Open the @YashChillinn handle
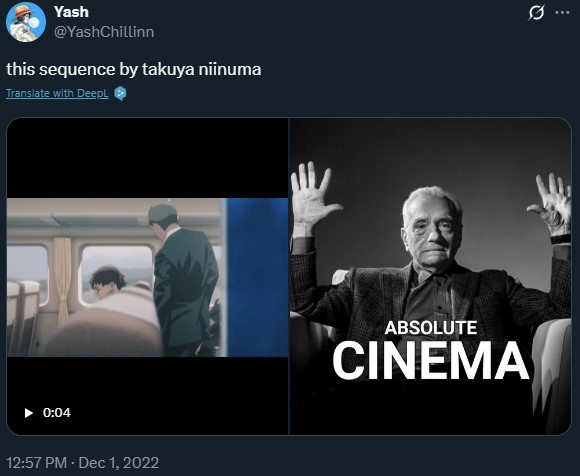Image resolution: width=580 pixels, height=476 pixels. pyautogui.click(x=104, y=32)
